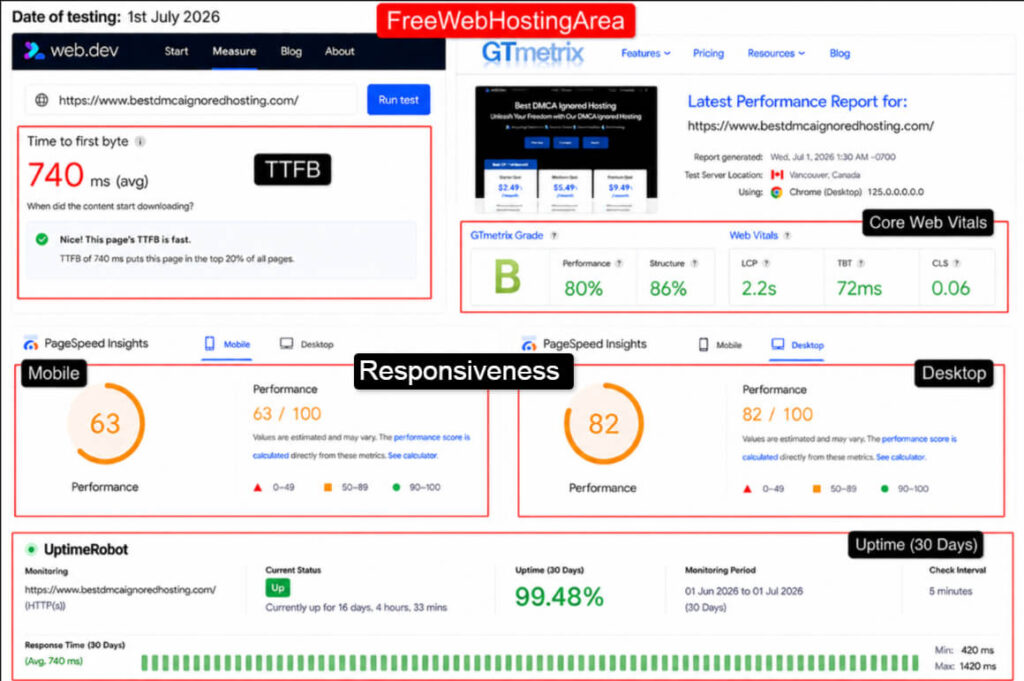This screenshot has height=681, width=1024.
Task: Open the web.dev Blog link
Action: [x=291, y=51]
